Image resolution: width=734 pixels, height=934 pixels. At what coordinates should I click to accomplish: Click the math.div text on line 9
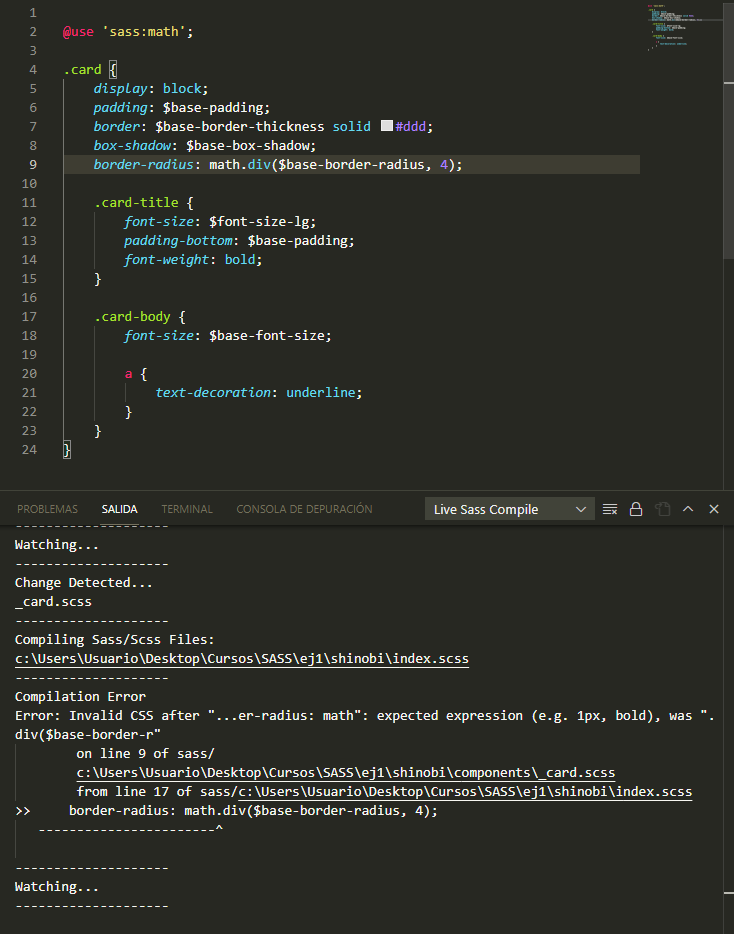coord(237,165)
